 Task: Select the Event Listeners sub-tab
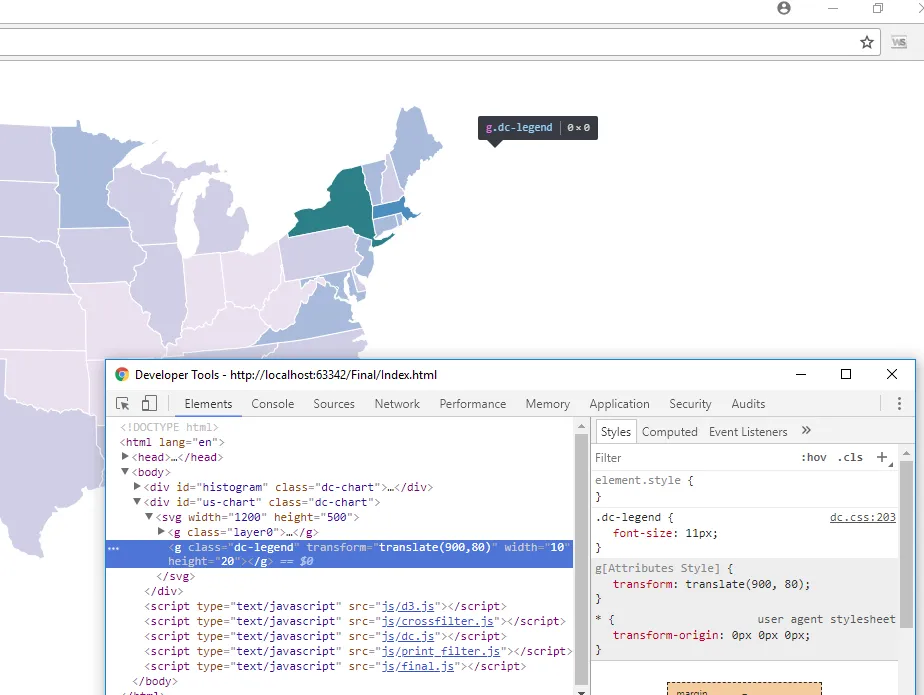(748, 432)
